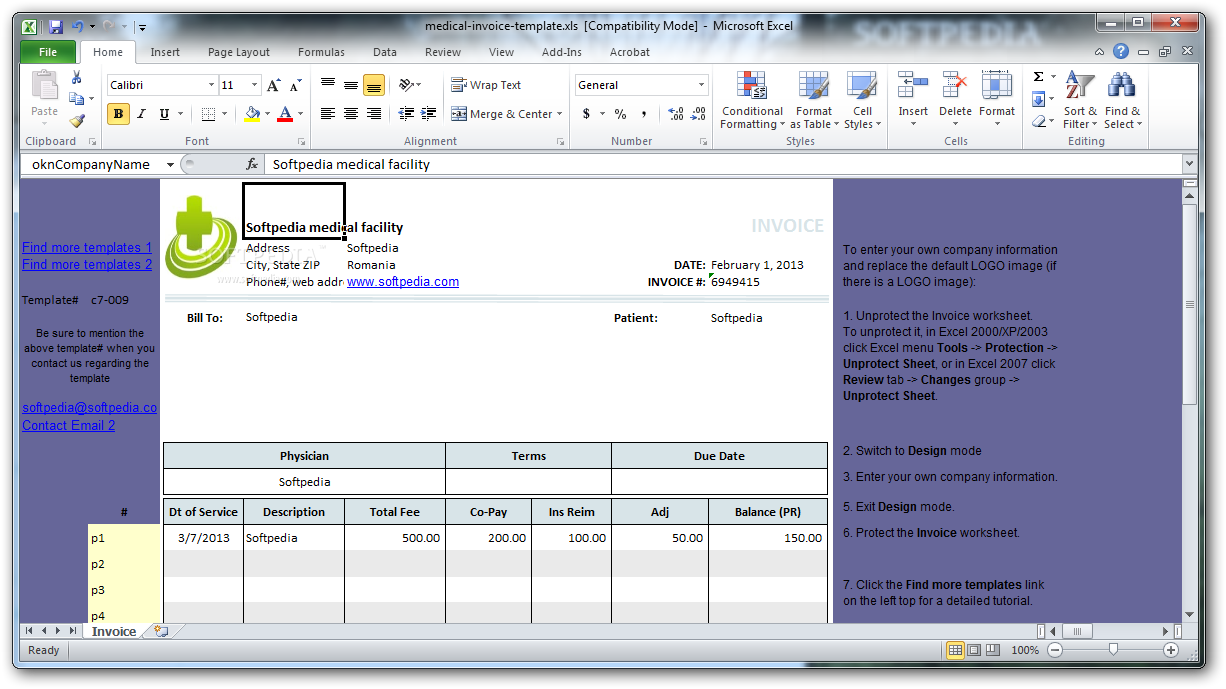Open the borders dropdown arrow

point(224,114)
